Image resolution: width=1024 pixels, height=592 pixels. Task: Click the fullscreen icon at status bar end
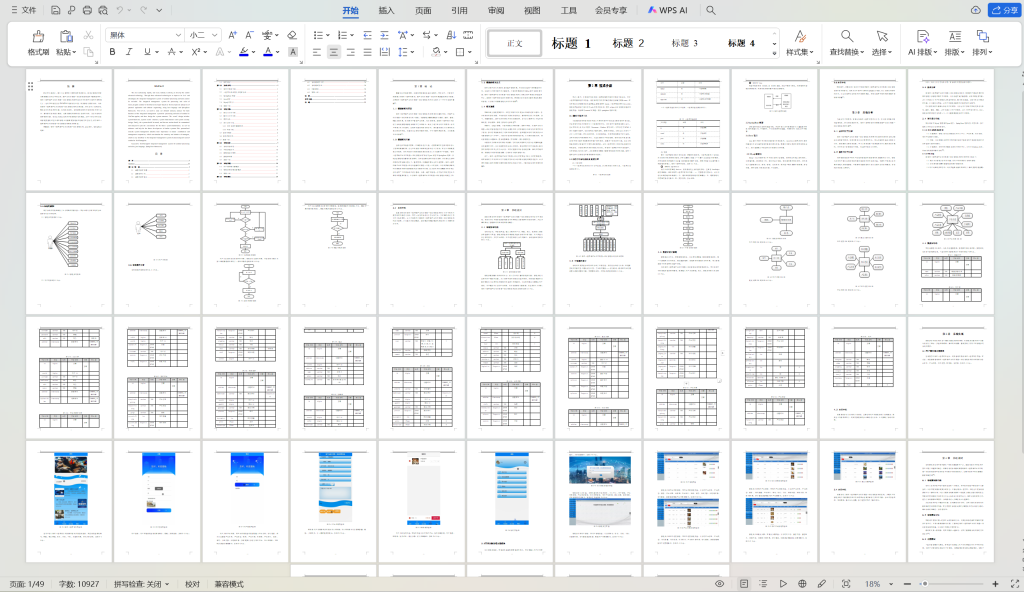1015,584
